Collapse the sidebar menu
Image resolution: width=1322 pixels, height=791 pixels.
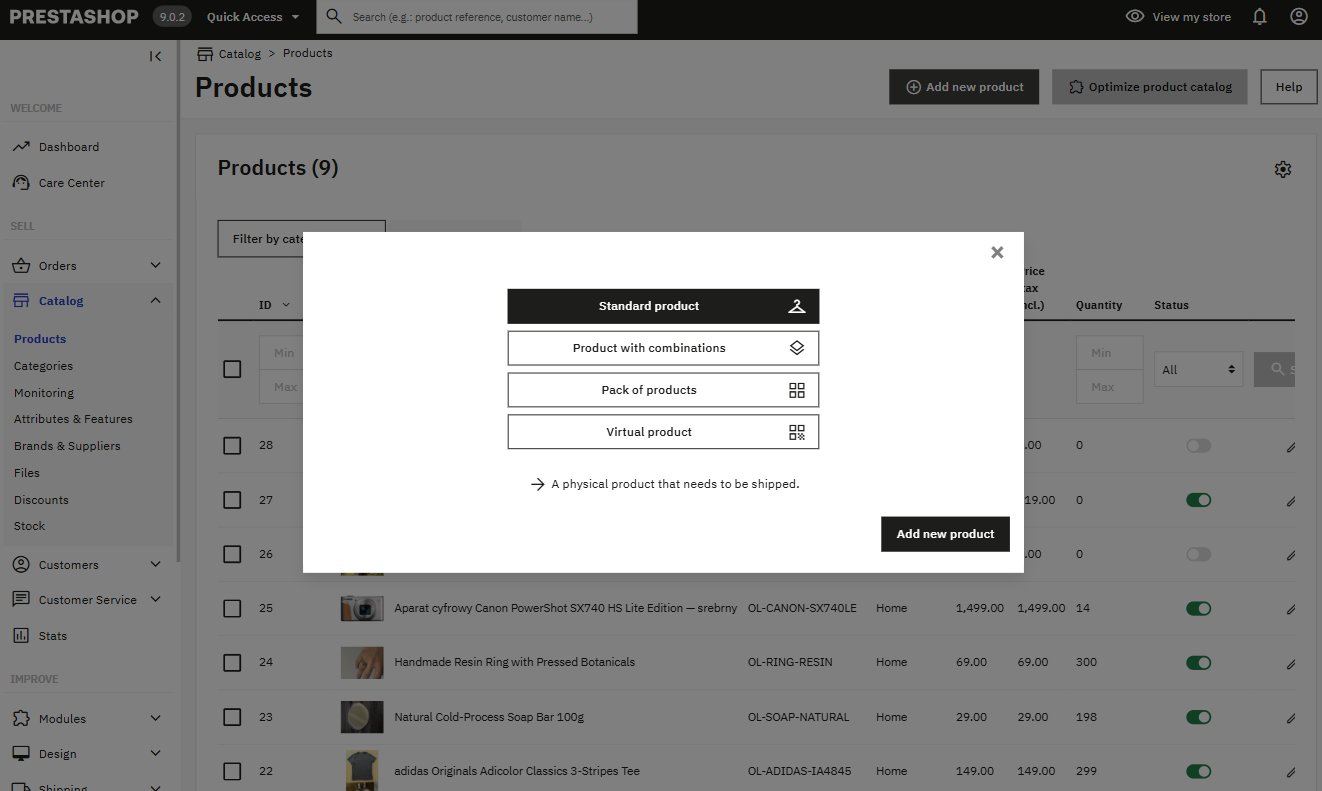[x=155, y=56]
